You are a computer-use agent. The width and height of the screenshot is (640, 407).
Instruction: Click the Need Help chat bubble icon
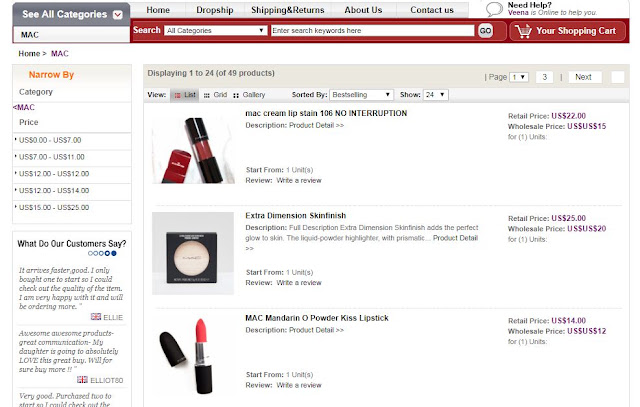pyautogui.click(x=494, y=9)
